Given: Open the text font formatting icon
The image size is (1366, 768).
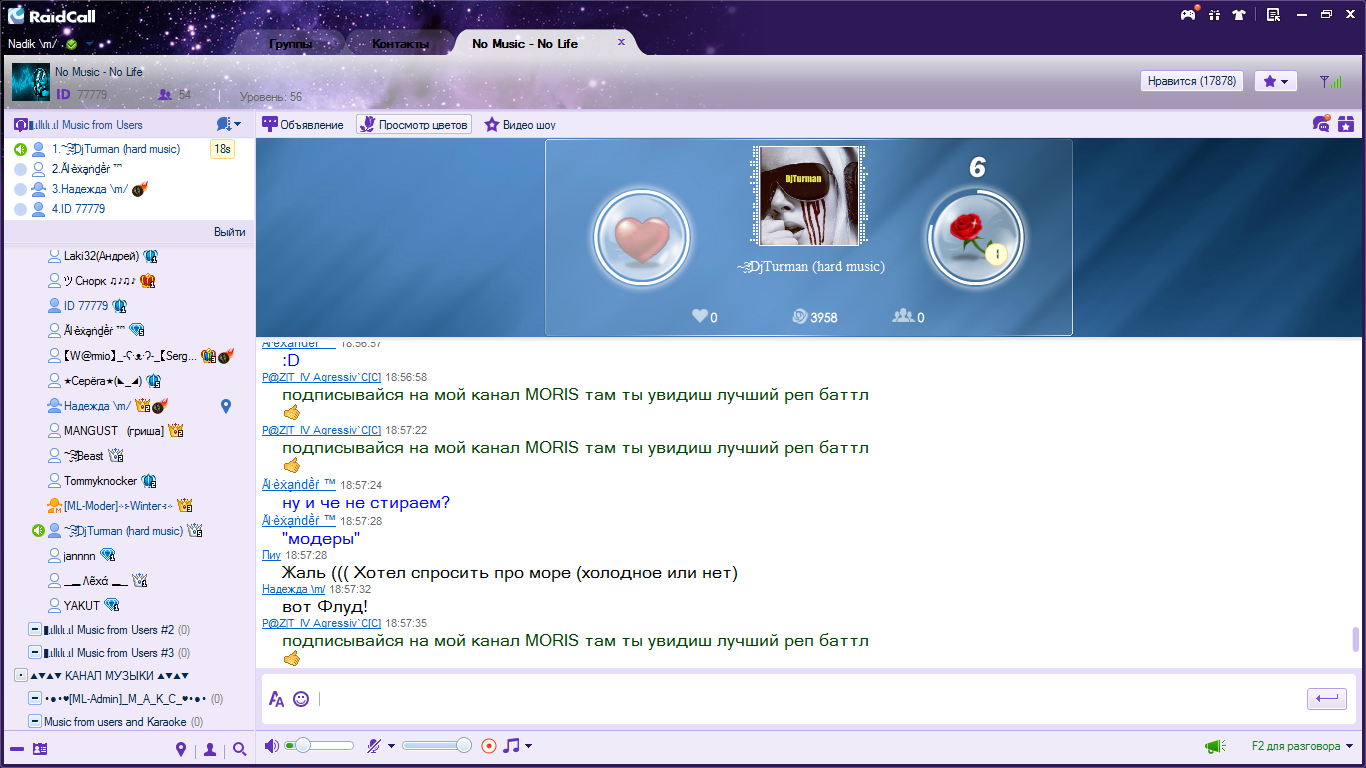Looking at the screenshot, I should click(x=277, y=699).
